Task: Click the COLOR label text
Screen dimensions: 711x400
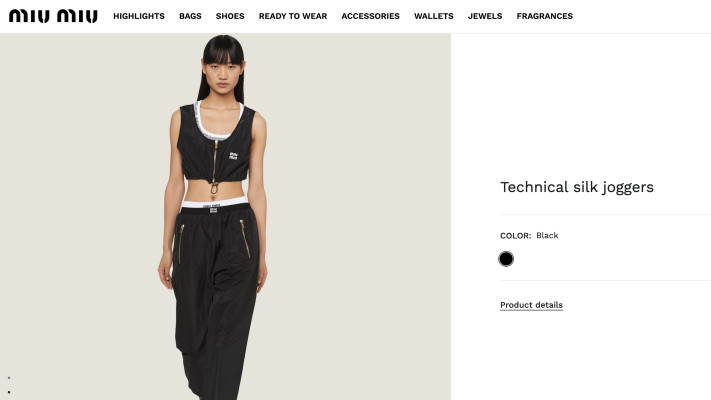Action: click(x=515, y=236)
